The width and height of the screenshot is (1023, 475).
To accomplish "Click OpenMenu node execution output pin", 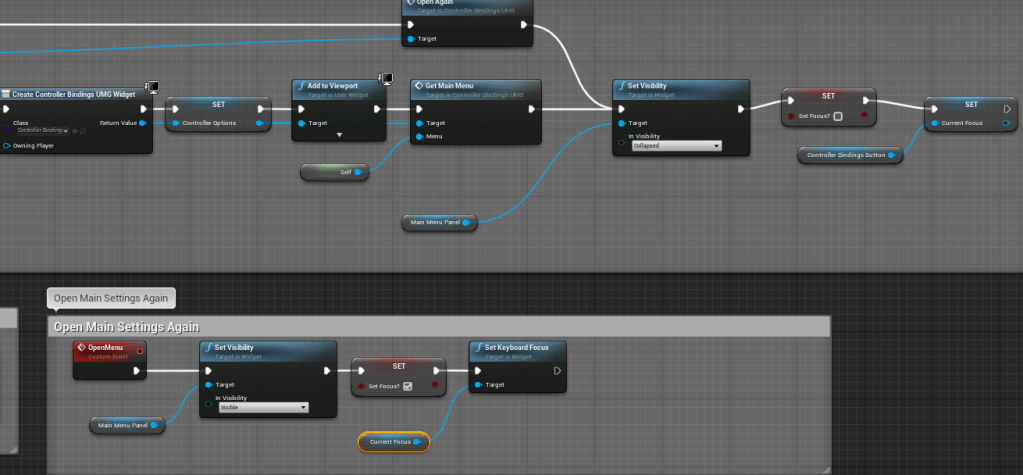I will (136, 370).
